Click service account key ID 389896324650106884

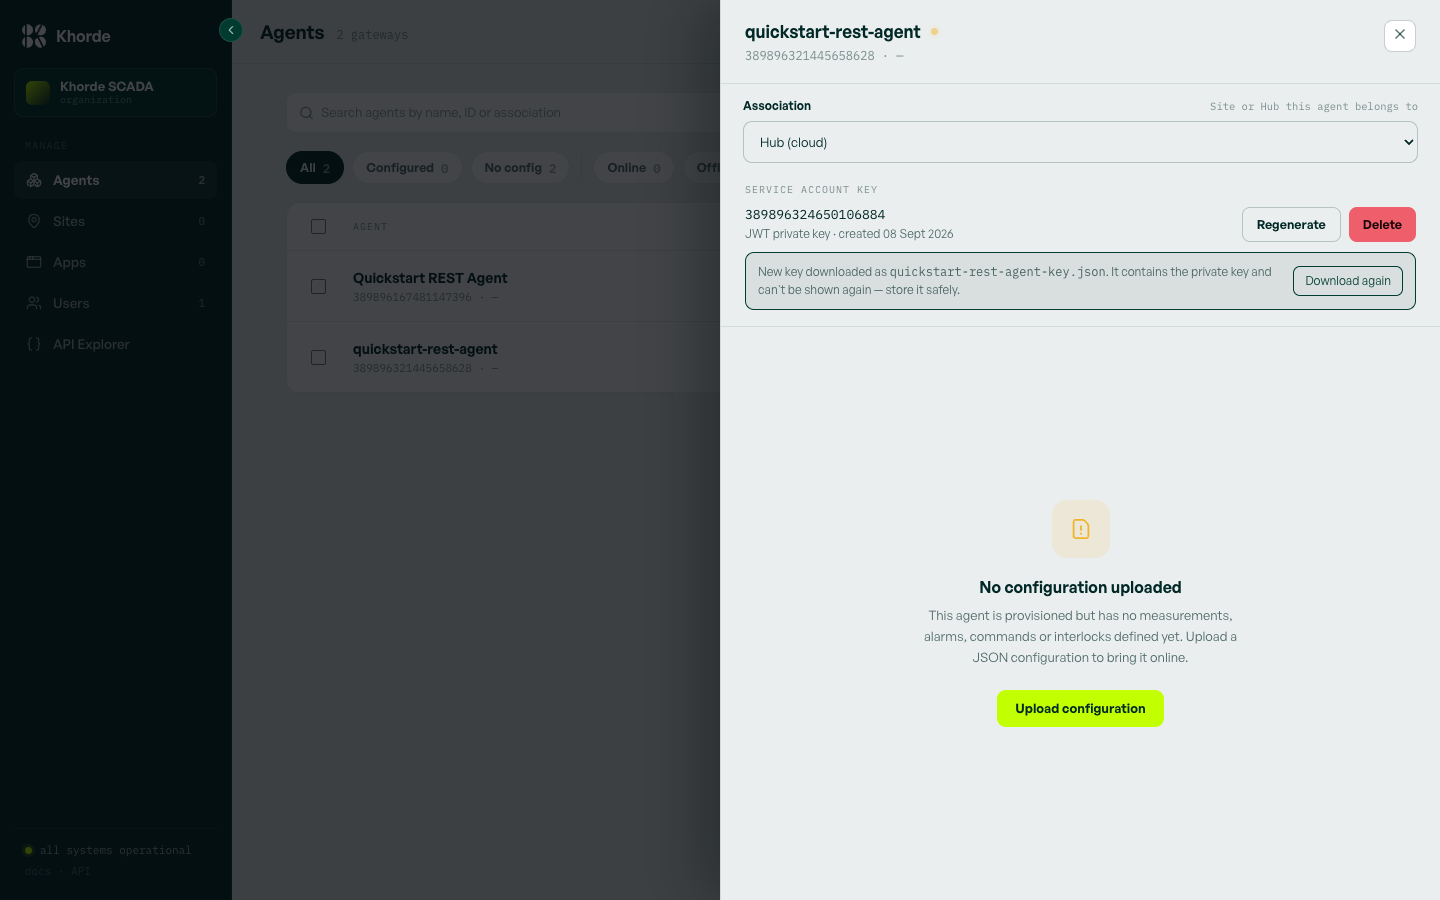point(815,215)
